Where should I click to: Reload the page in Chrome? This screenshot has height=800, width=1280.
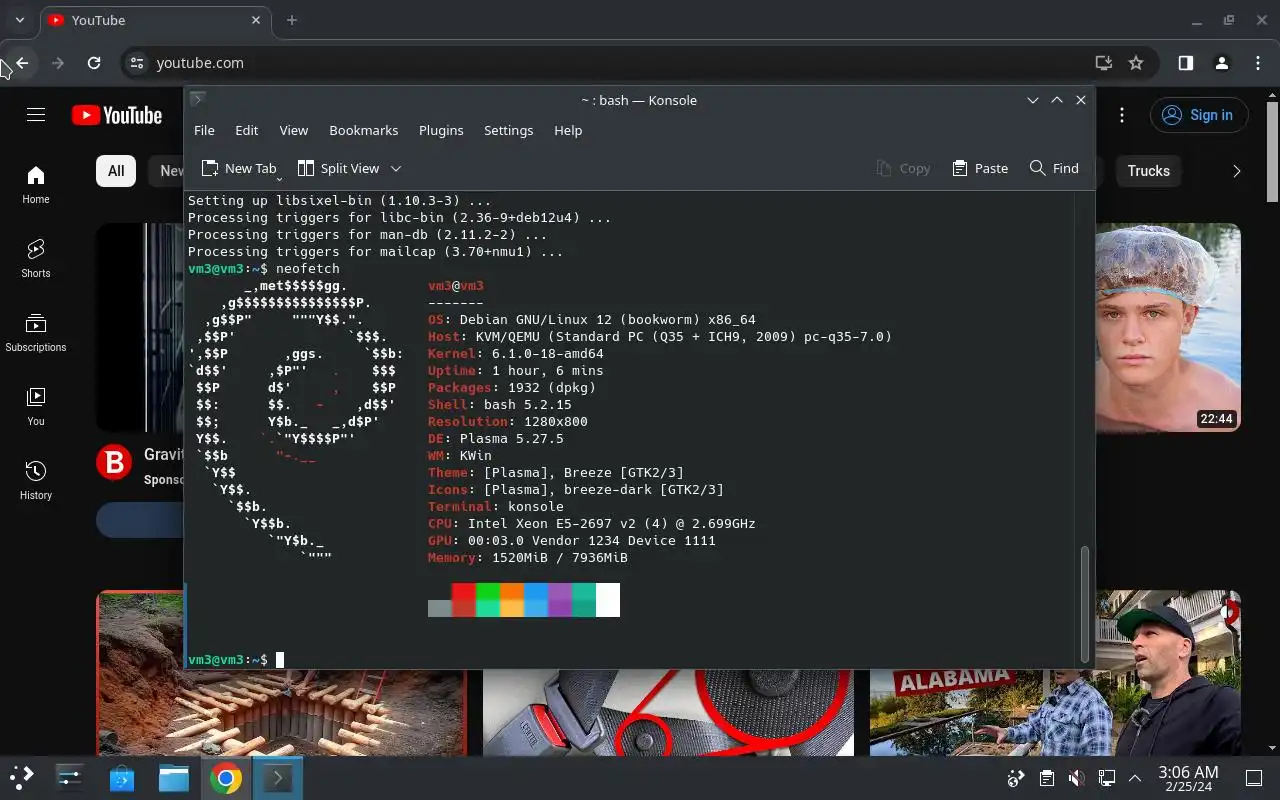point(94,63)
